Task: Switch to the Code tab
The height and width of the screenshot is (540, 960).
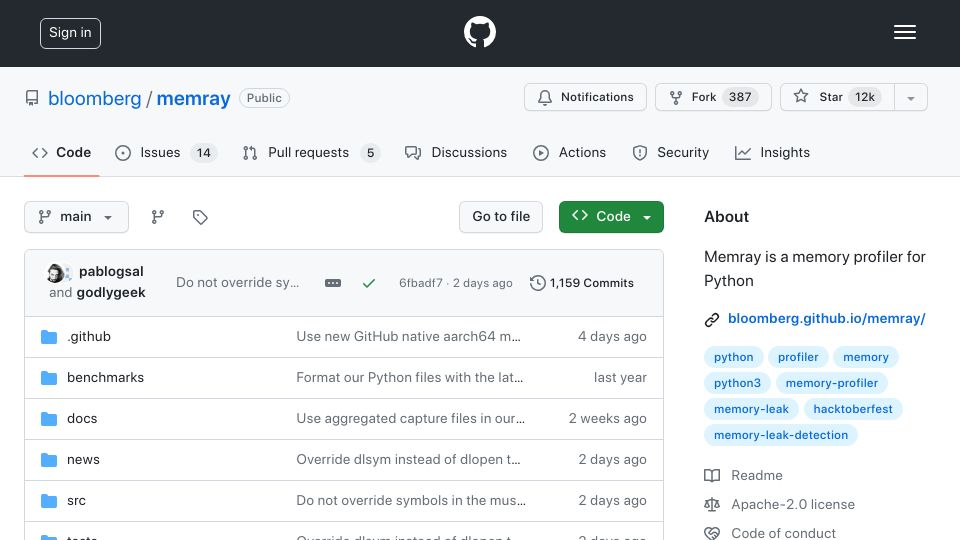Action: click(61, 152)
